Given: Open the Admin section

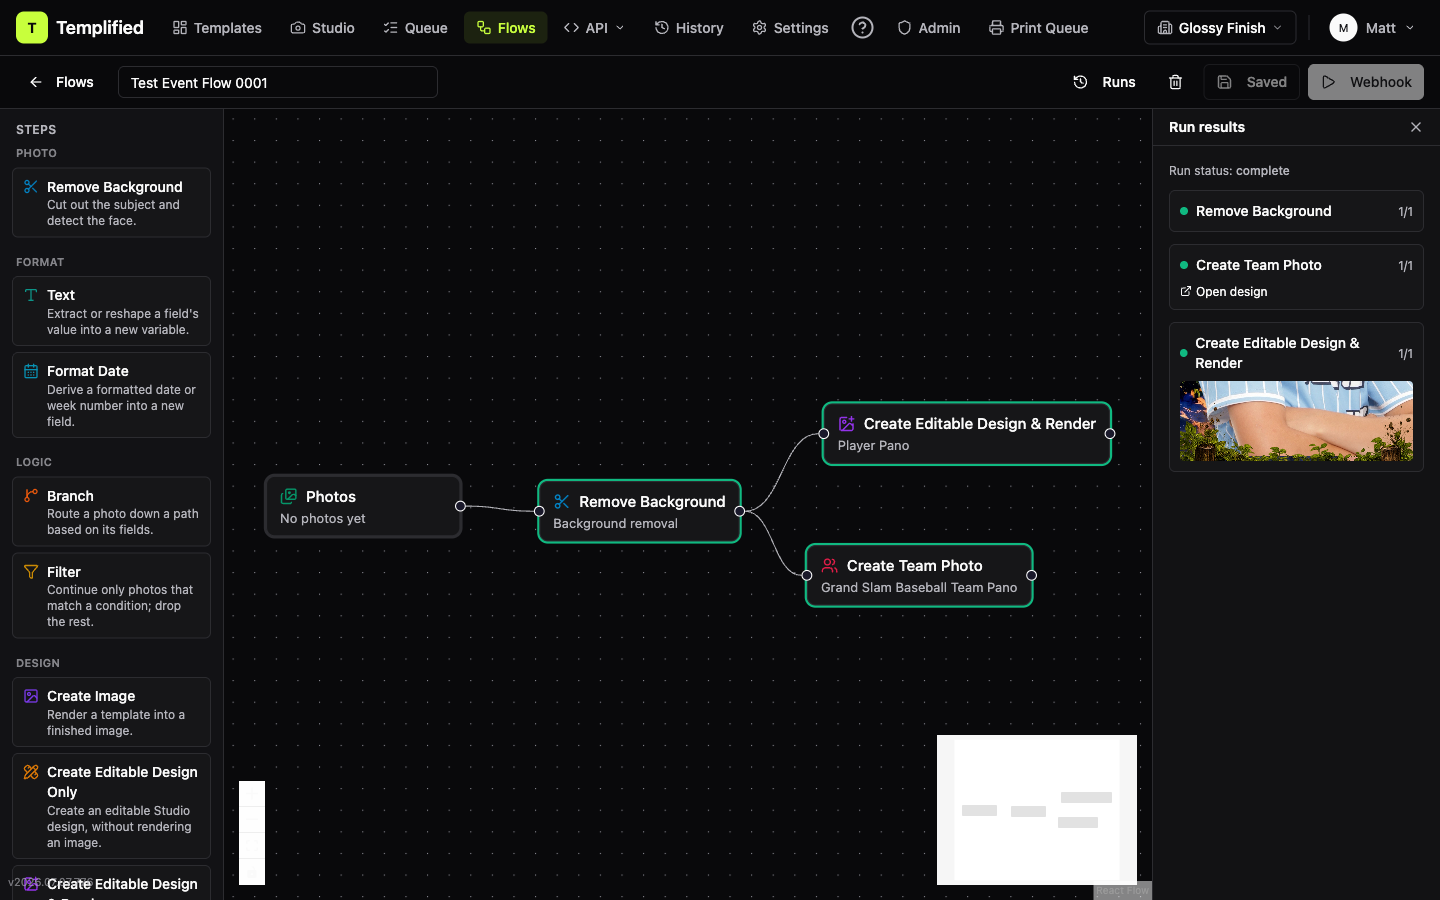Looking at the screenshot, I should (928, 28).
